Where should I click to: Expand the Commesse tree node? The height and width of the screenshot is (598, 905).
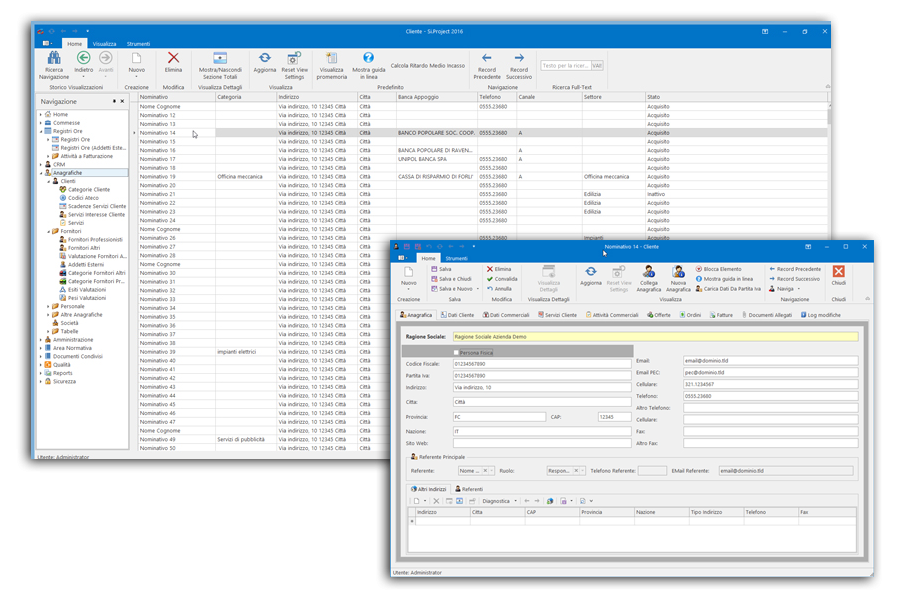(40, 123)
